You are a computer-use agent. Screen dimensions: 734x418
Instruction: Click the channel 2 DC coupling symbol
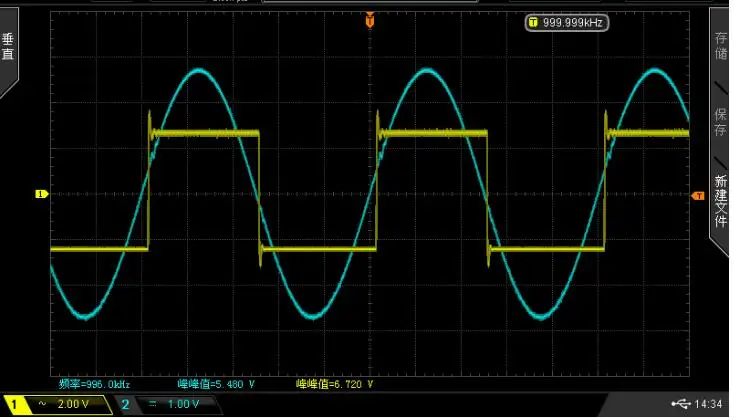(x=153, y=403)
